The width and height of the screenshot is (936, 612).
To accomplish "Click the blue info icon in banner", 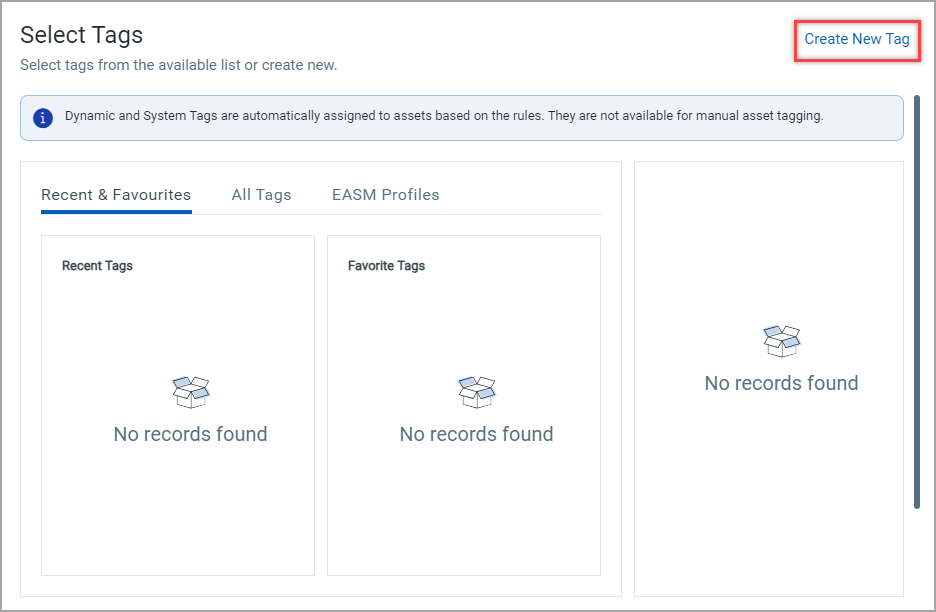I will point(43,117).
